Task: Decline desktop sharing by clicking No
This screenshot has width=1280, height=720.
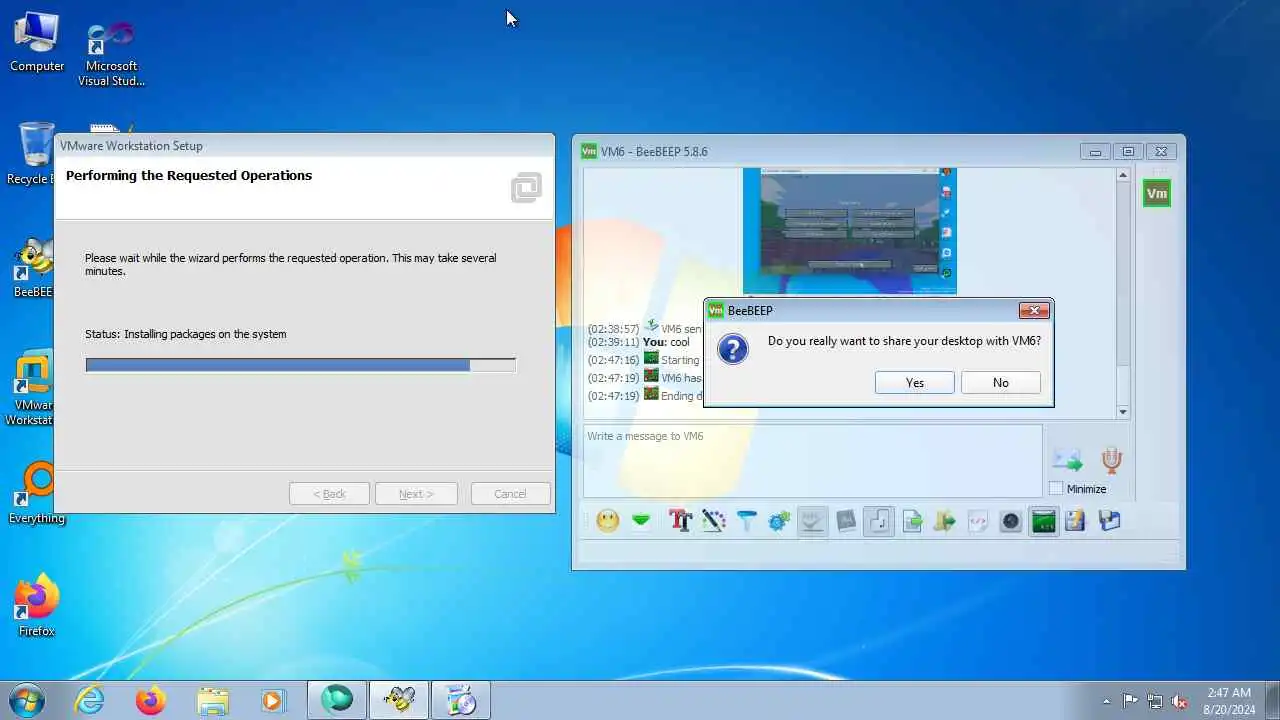Action: (x=1000, y=383)
